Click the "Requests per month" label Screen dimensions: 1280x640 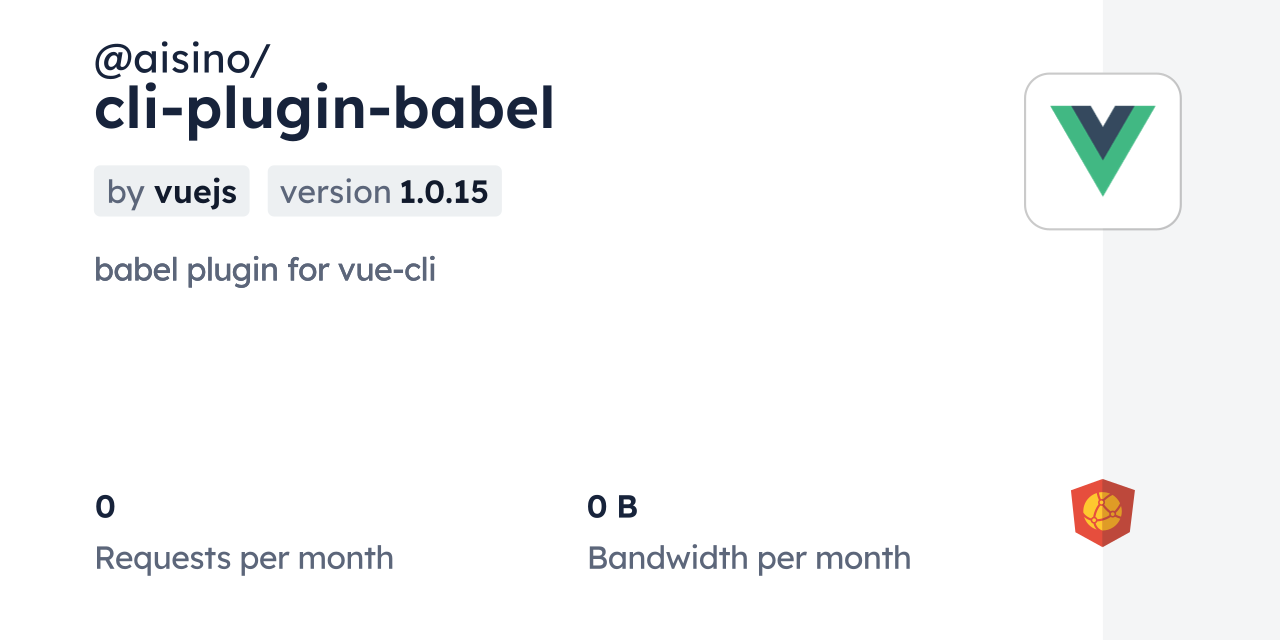[244, 558]
